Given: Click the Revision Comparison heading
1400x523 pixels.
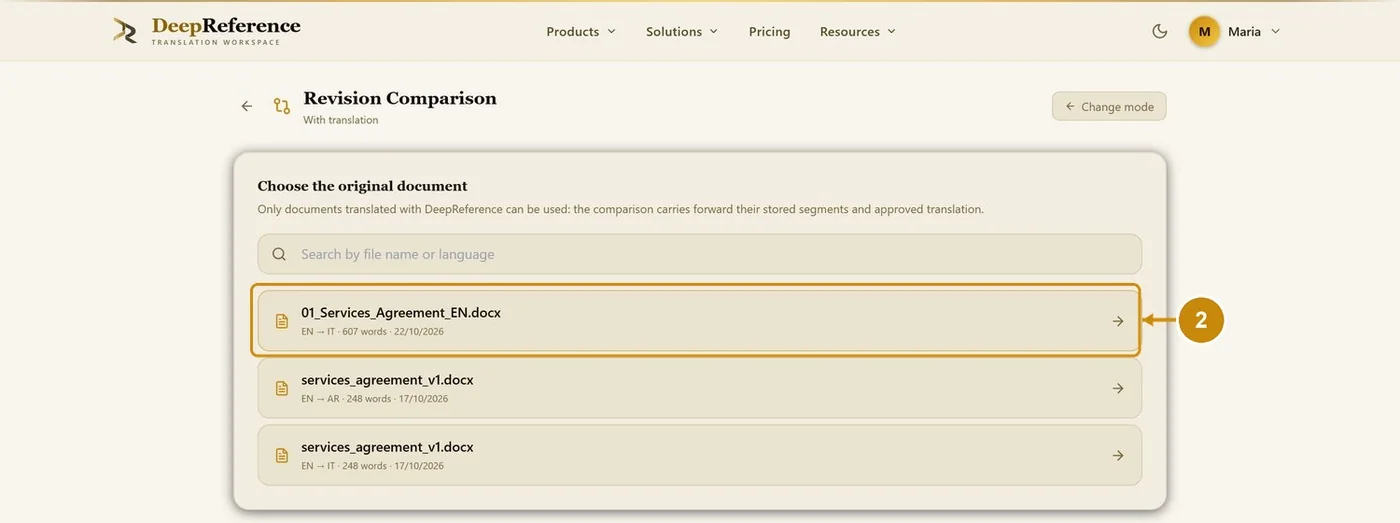Looking at the screenshot, I should click(400, 98).
